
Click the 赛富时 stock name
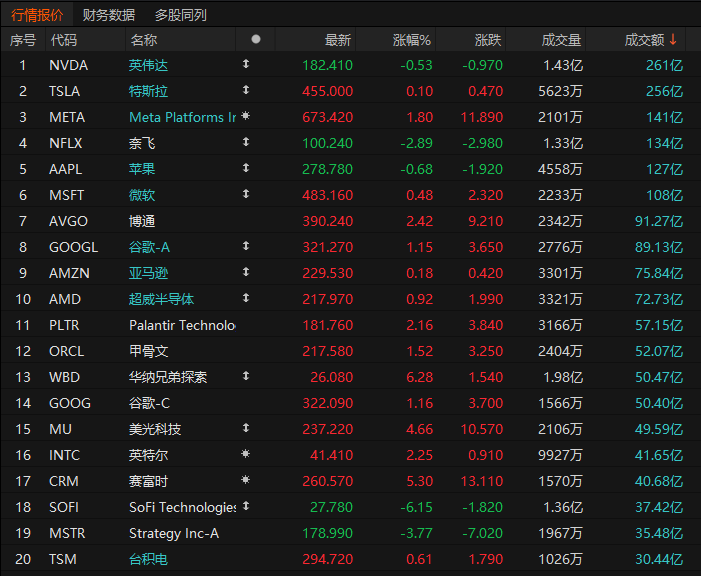point(148,481)
